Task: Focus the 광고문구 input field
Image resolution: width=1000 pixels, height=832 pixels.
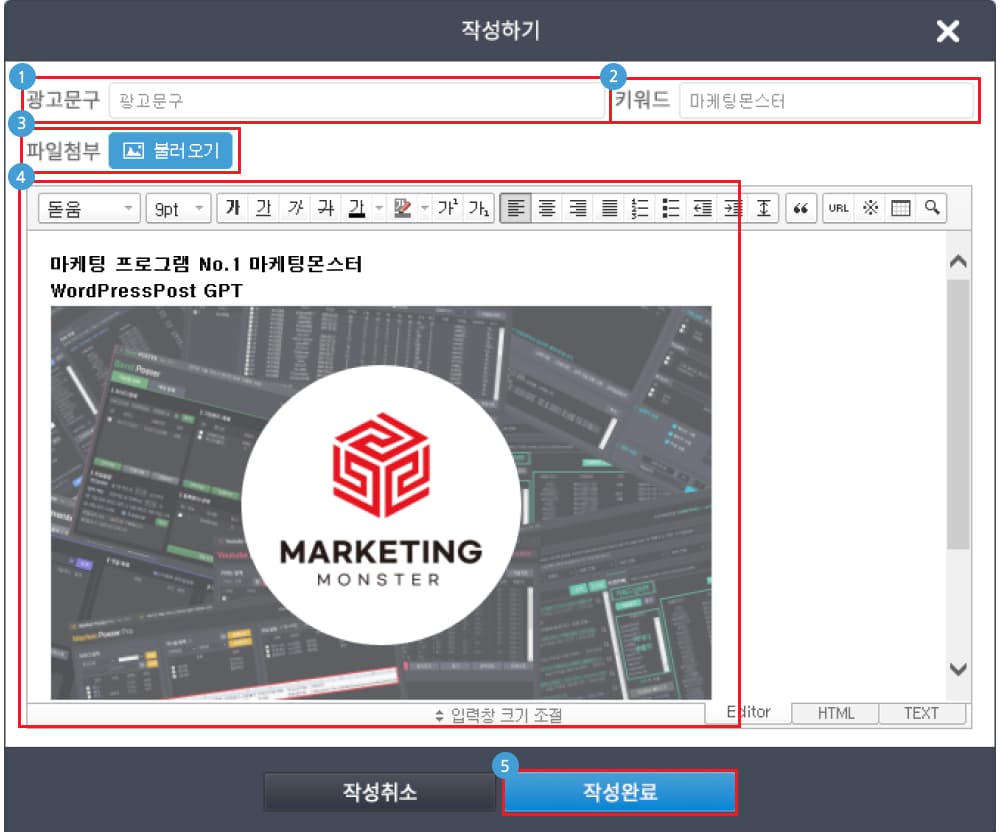Action: pos(357,101)
